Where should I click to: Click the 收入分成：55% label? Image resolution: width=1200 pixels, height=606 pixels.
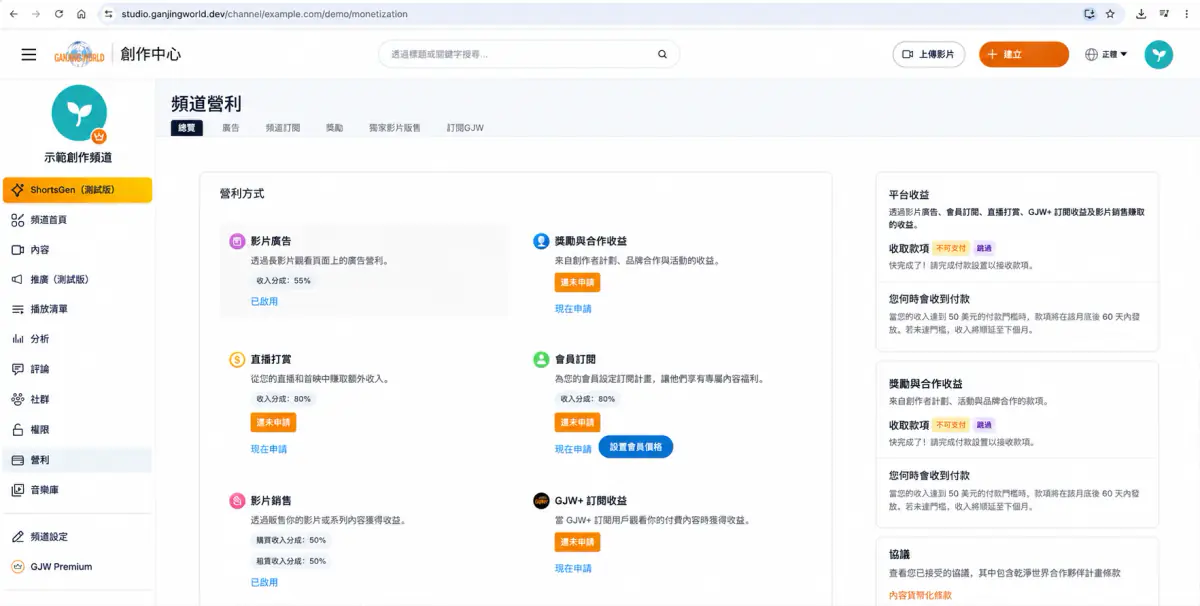tap(284, 281)
